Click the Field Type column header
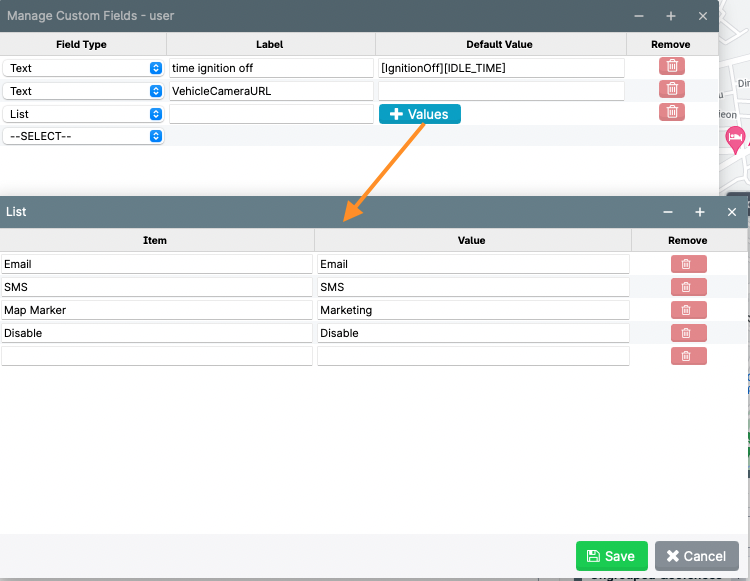 [81, 44]
